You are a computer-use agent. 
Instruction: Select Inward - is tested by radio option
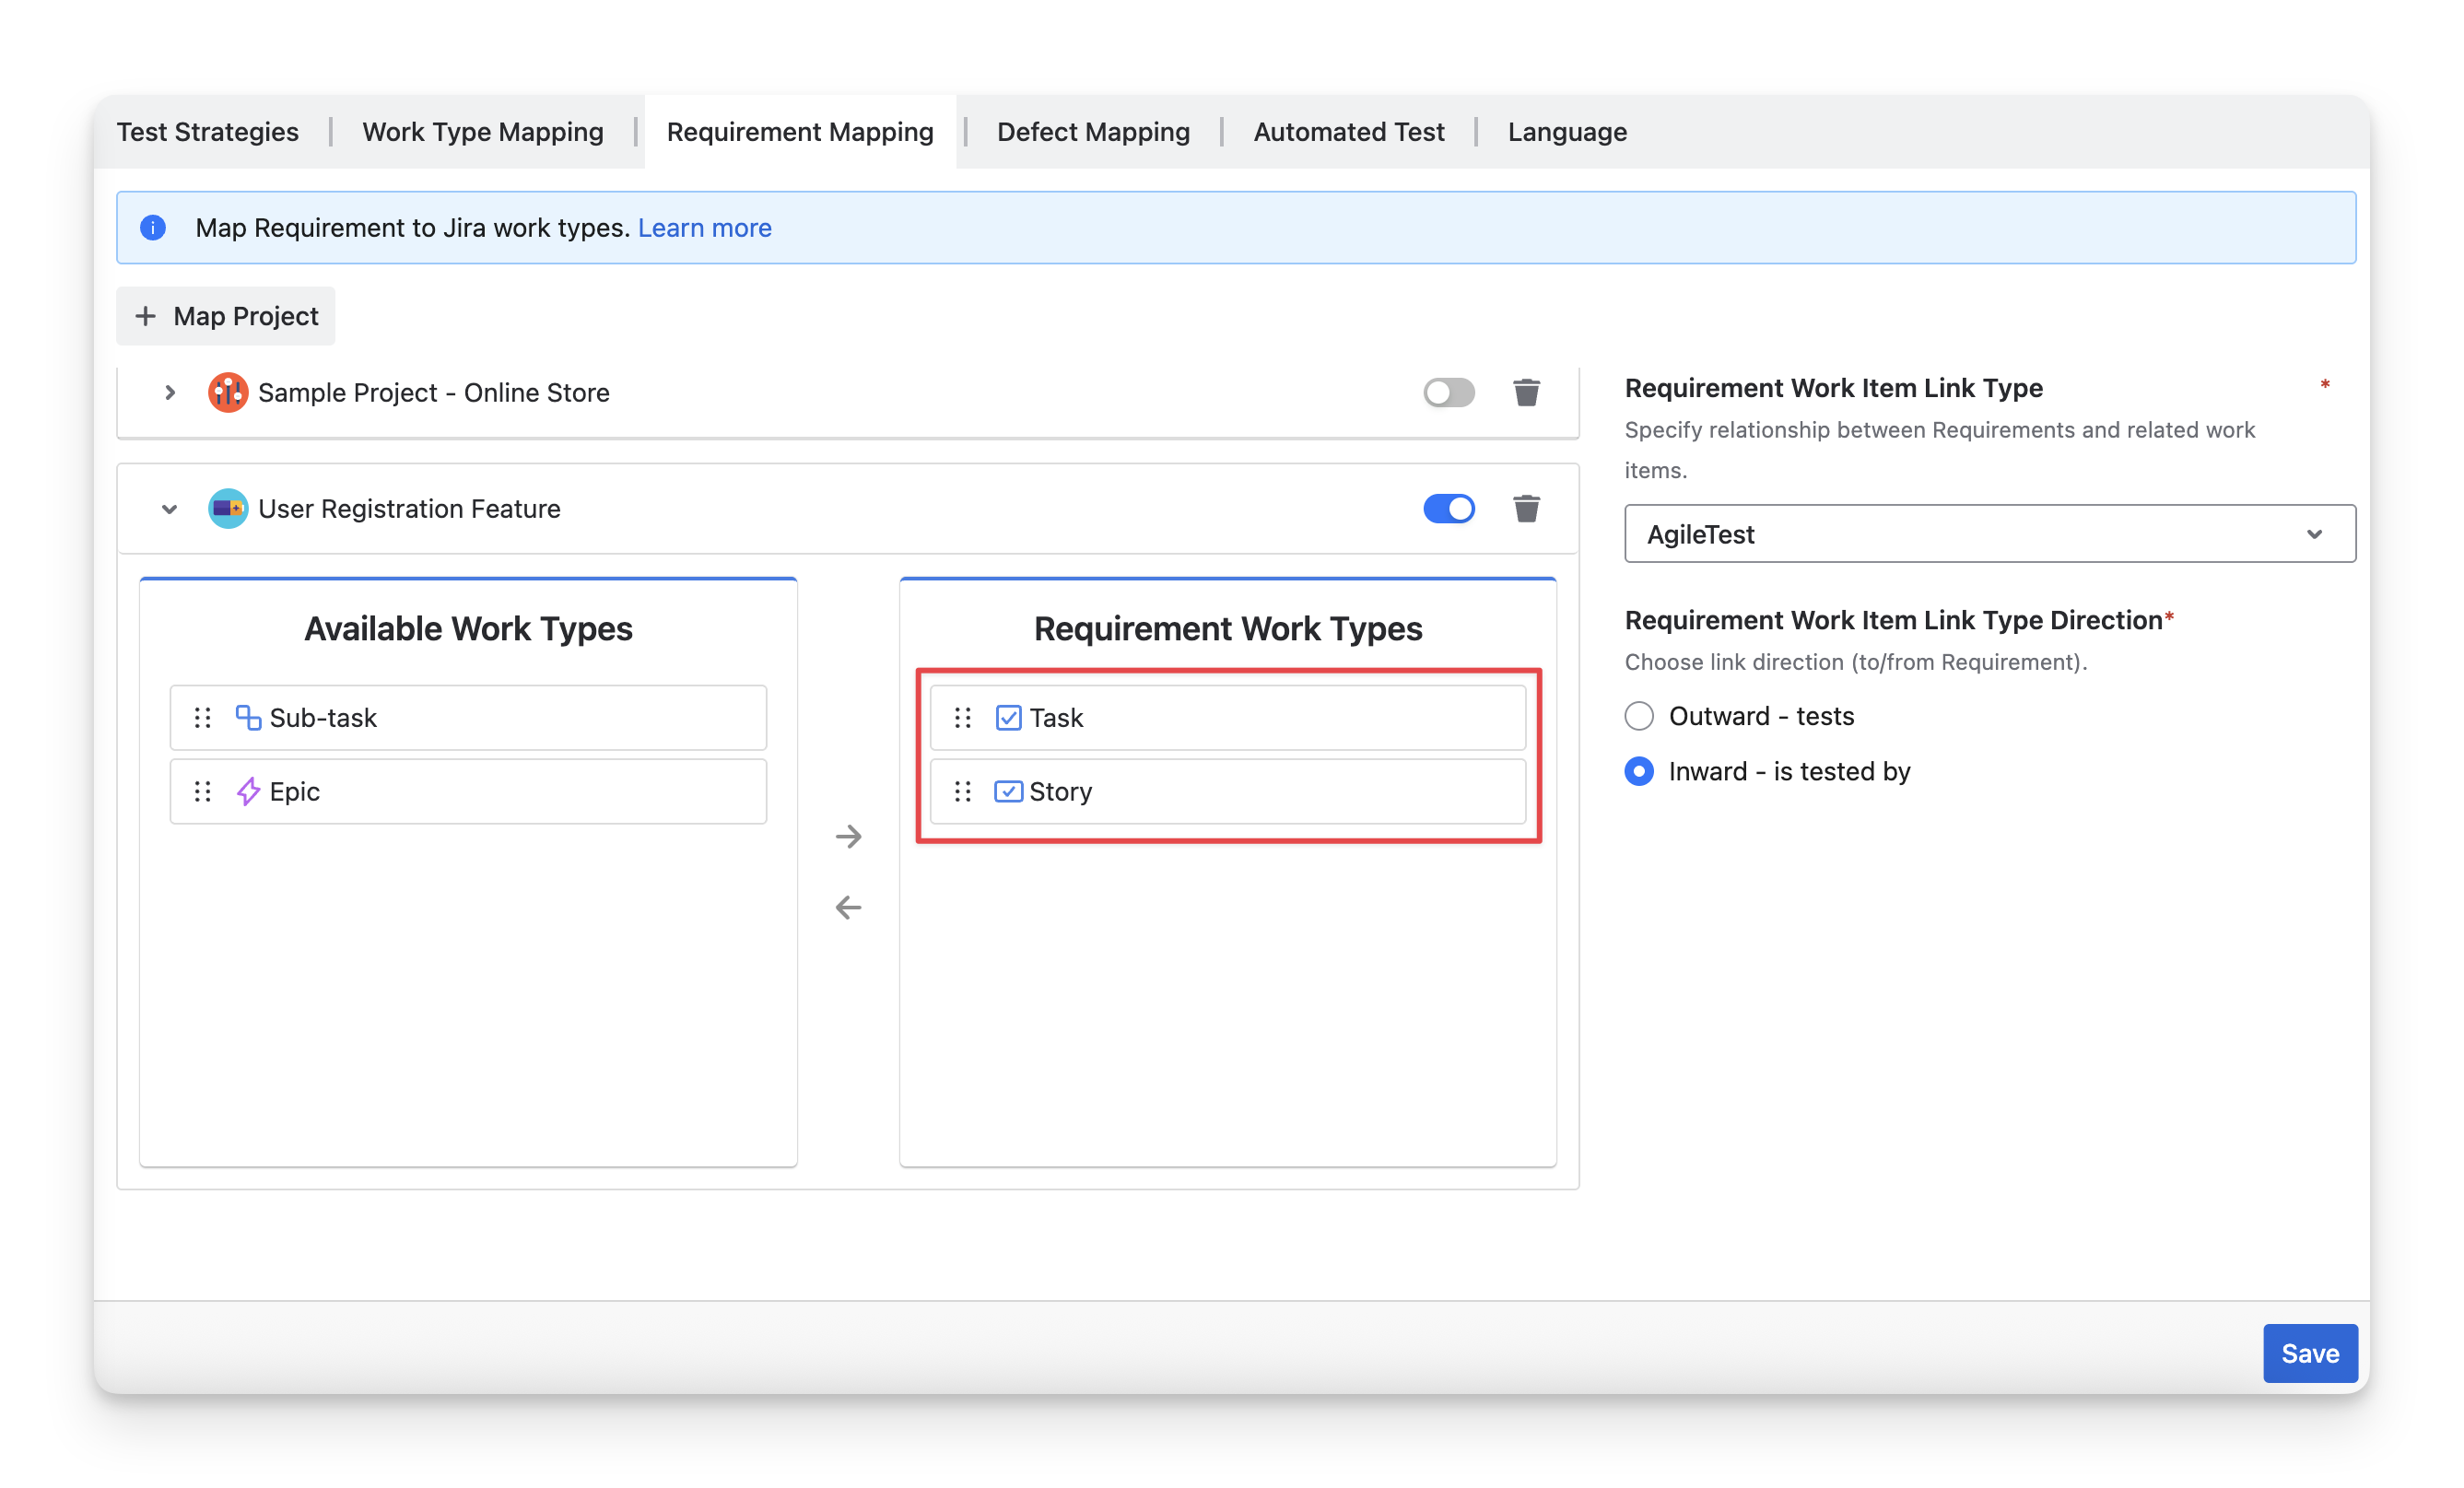click(1639, 771)
